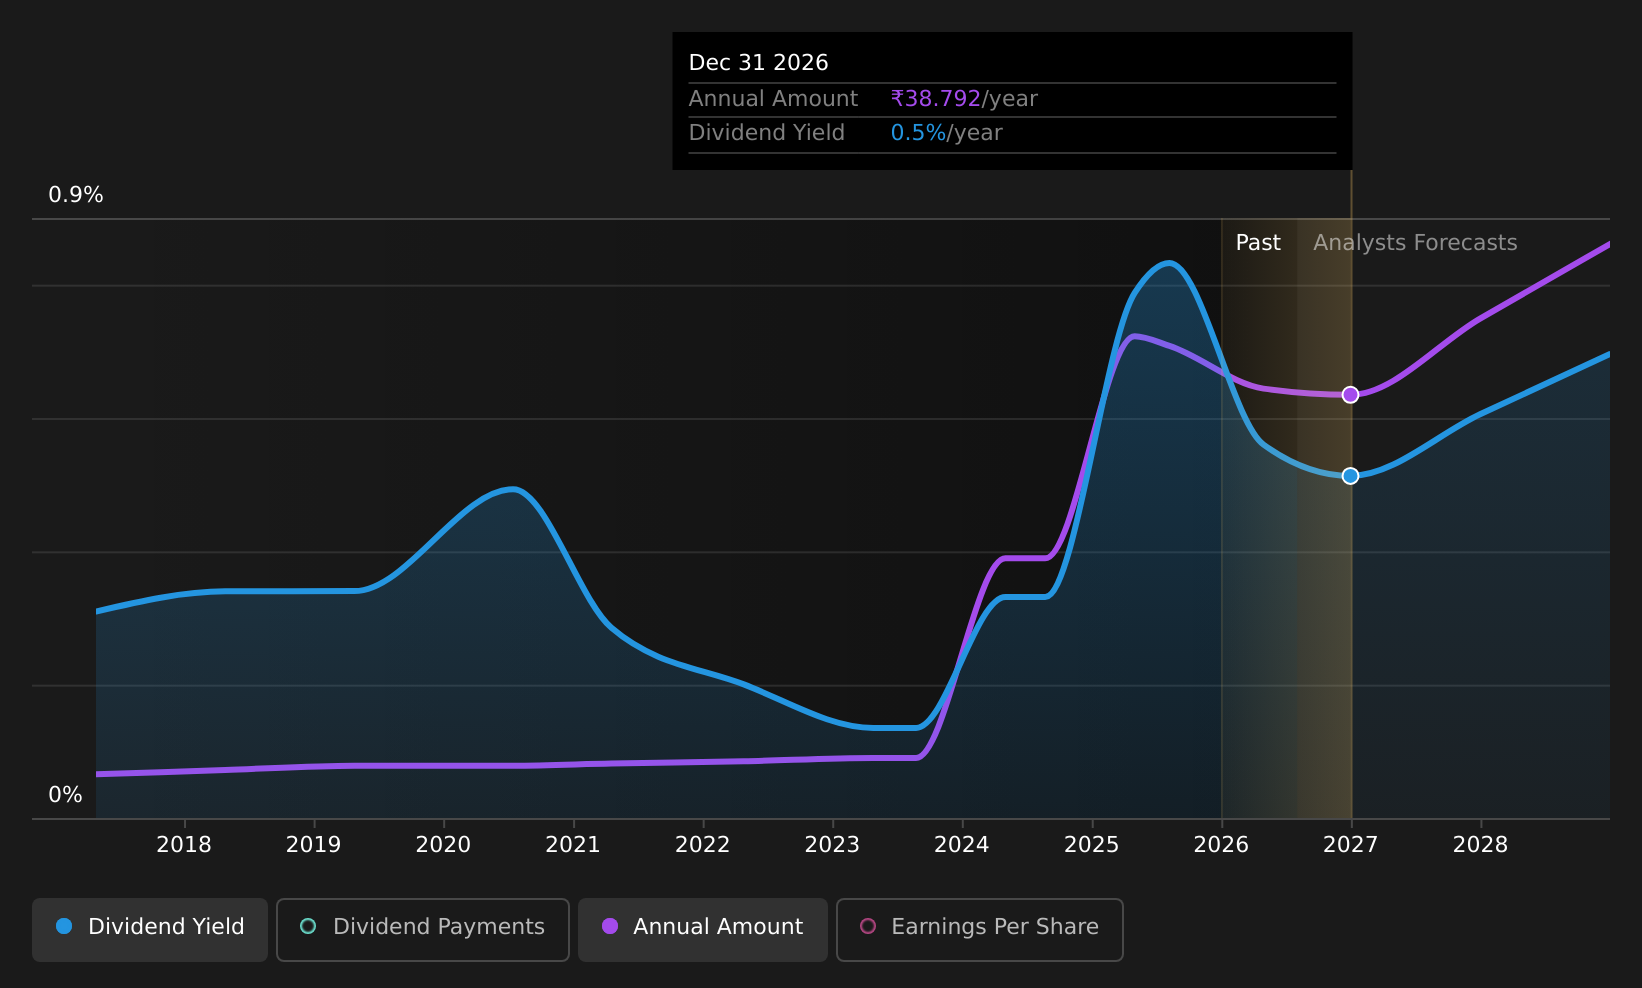The height and width of the screenshot is (988, 1642).
Task: Click the 2023 x-axis label
Action: pyautogui.click(x=832, y=845)
